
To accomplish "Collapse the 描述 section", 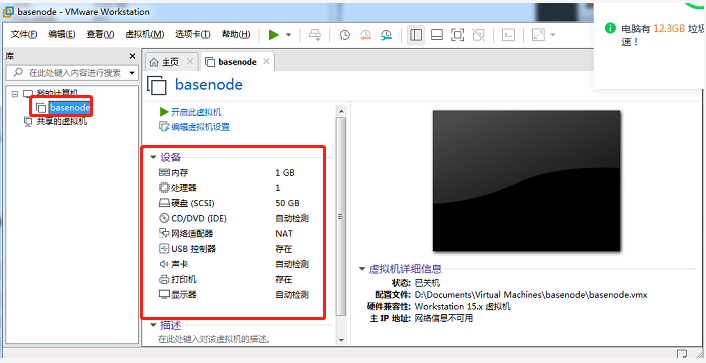I will 154,325.
